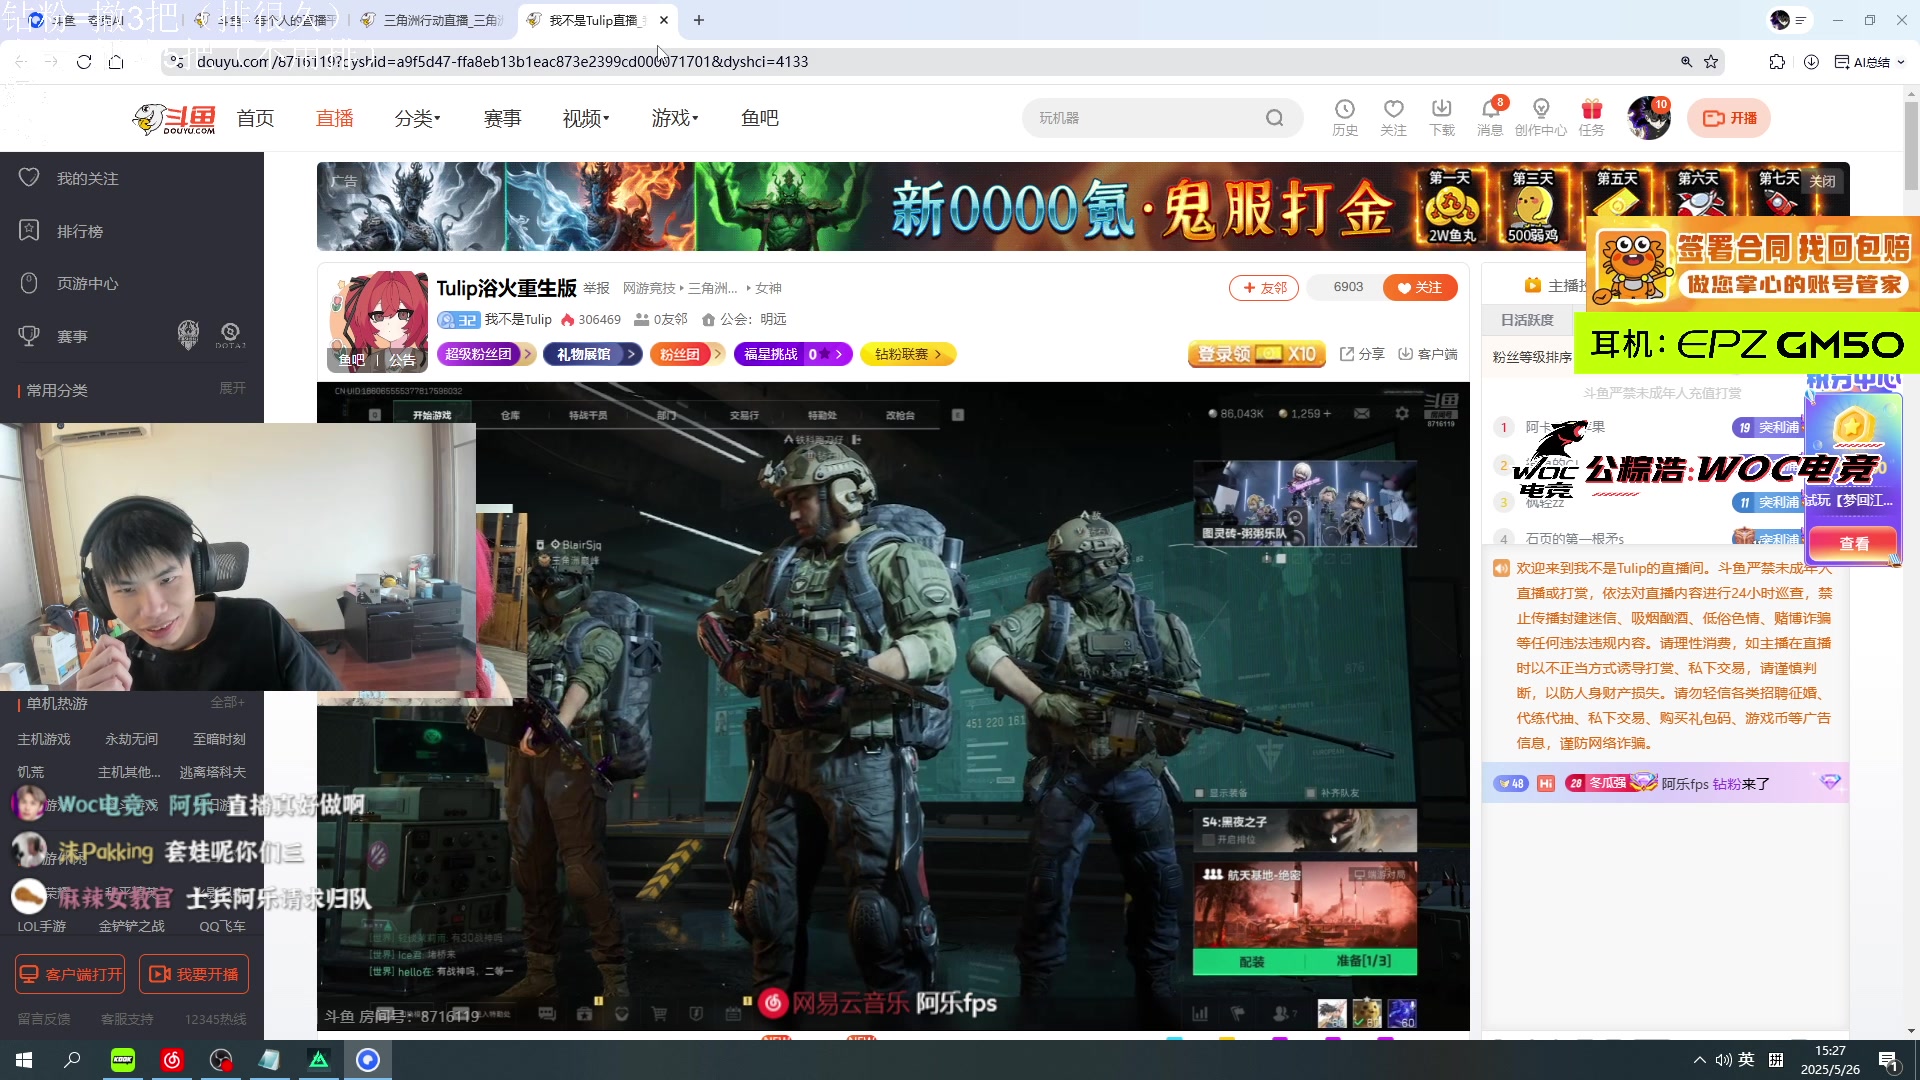The image size is (1920, 1080).
Task: Open the 三角洲 category link
Action: [713, 288]
